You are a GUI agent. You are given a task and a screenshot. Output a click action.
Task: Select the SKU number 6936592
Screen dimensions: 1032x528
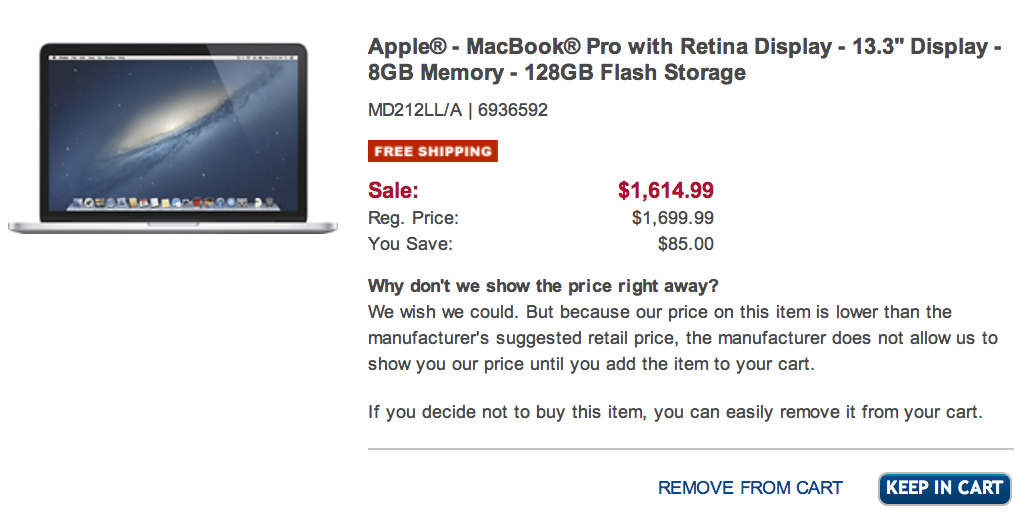click(513, 110)
